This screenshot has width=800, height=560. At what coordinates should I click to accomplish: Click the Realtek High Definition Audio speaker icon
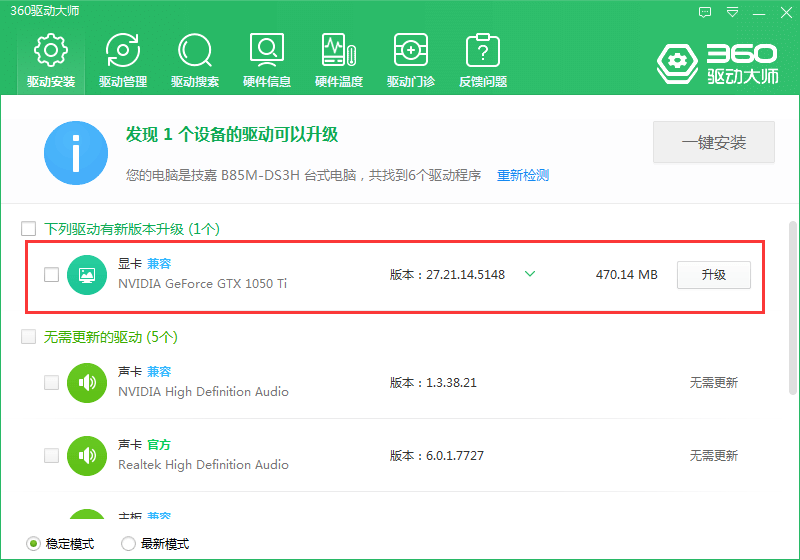coord(87,455)
